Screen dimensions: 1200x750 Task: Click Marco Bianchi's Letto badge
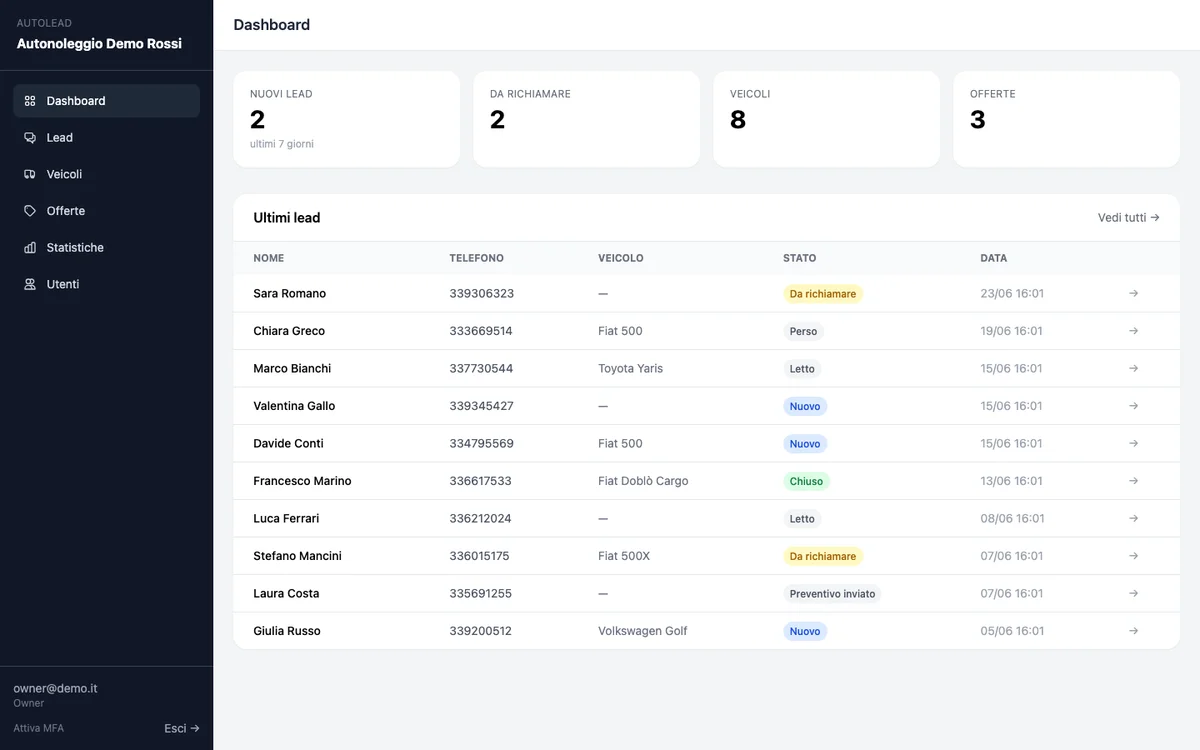802,369
